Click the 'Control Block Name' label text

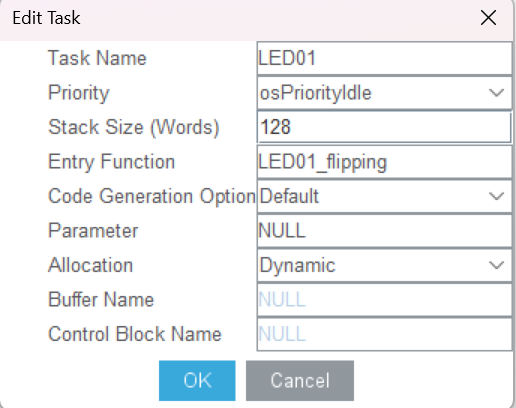click(135, 334)
